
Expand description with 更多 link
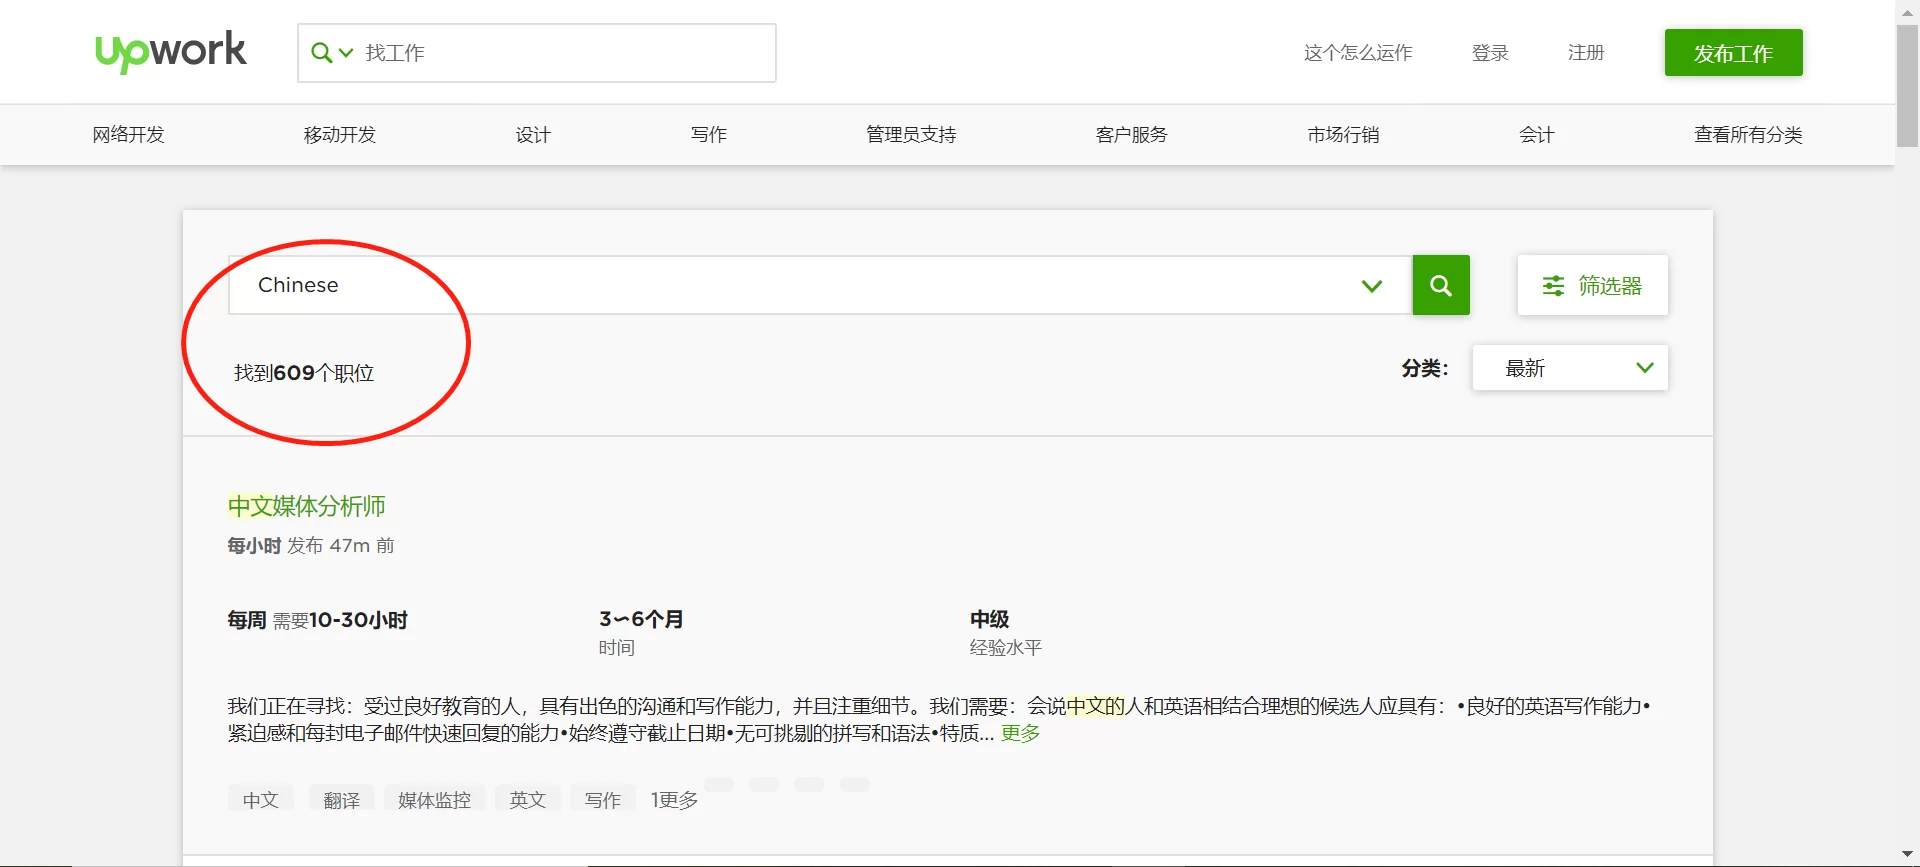tap(1020, 733)
